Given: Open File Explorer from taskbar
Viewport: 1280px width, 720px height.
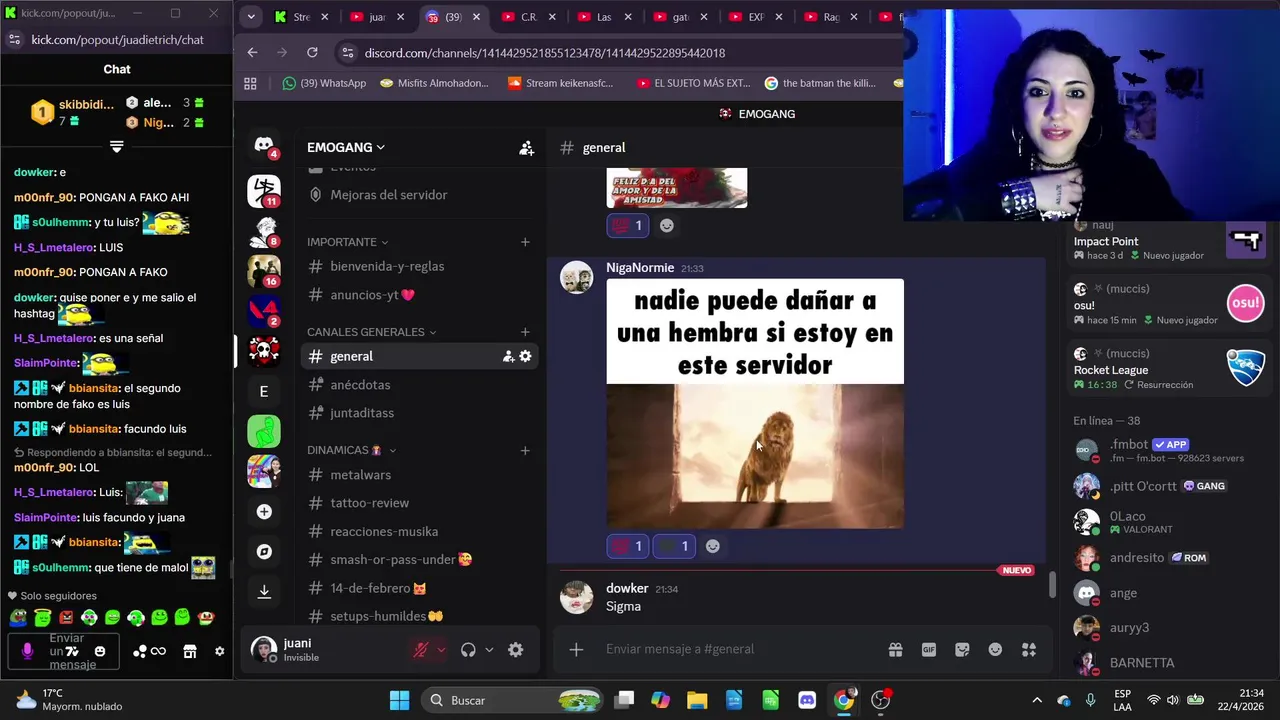Looking at the screenshot, I should coord(697,700).
